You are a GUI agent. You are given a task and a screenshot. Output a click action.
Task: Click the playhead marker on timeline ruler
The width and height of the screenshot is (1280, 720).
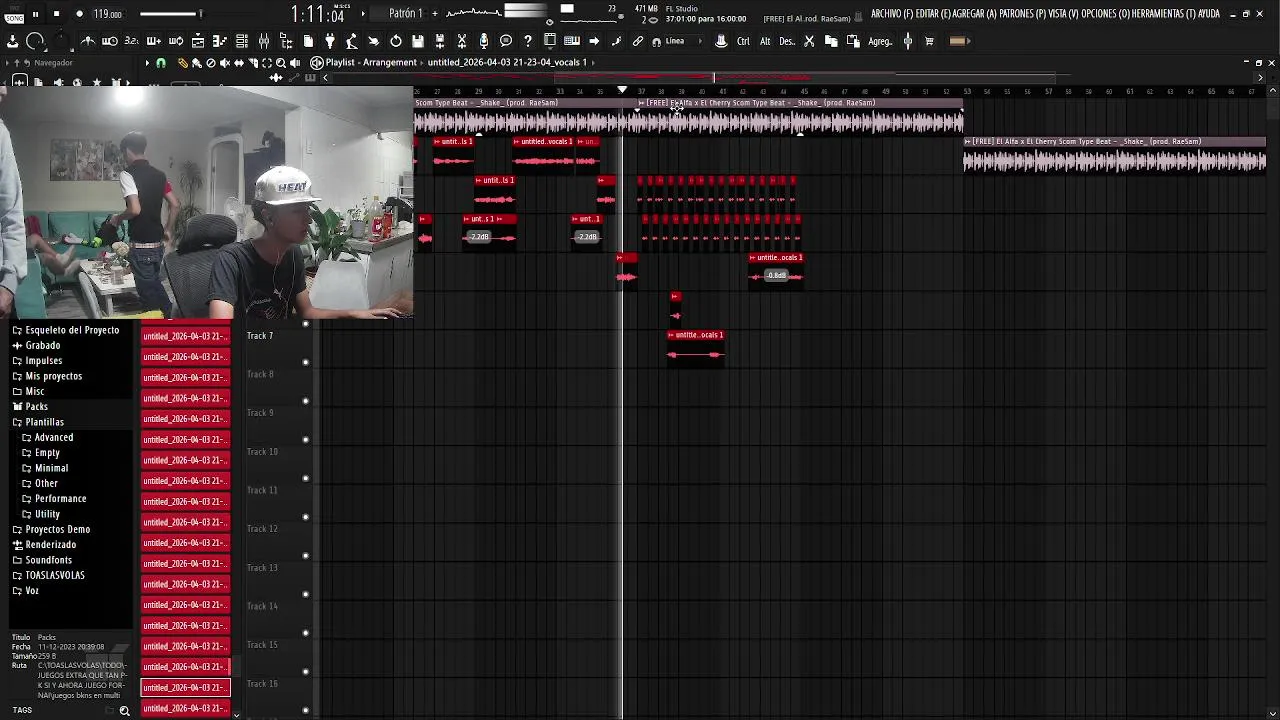tap(622, 90)
